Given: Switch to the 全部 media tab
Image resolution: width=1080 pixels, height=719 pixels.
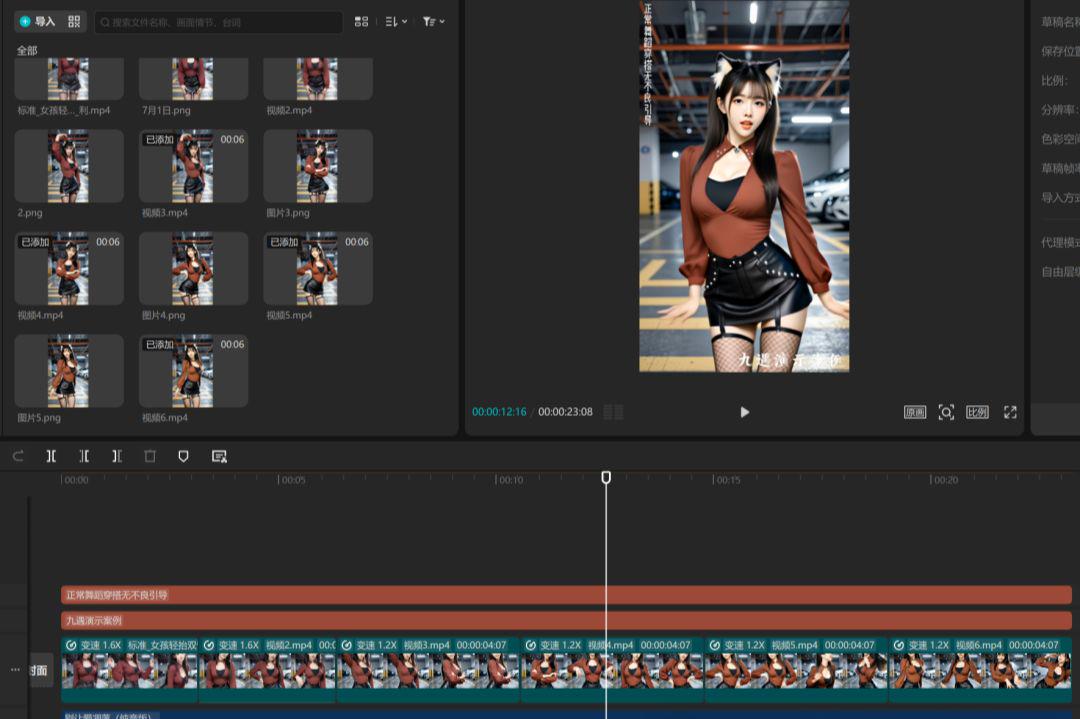Looking at the screenshot, I should coord(27,49).
